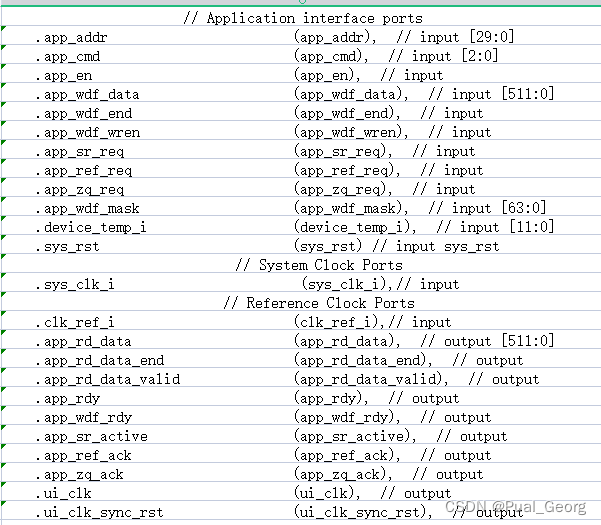This screenshot has height=525, width=601.
Task: Select '(app_en), // input' connection text
Action: coord(369,75)
